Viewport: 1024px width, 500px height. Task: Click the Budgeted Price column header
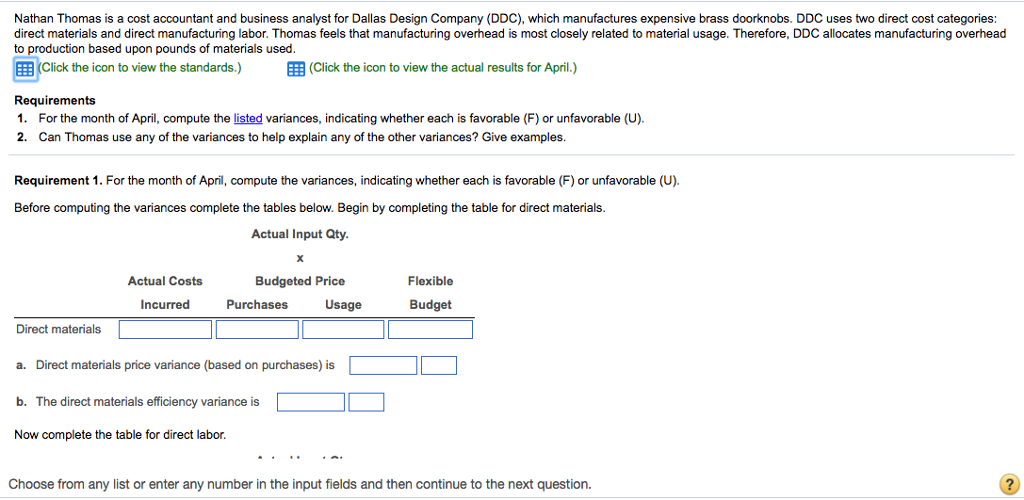pos(300,281)
